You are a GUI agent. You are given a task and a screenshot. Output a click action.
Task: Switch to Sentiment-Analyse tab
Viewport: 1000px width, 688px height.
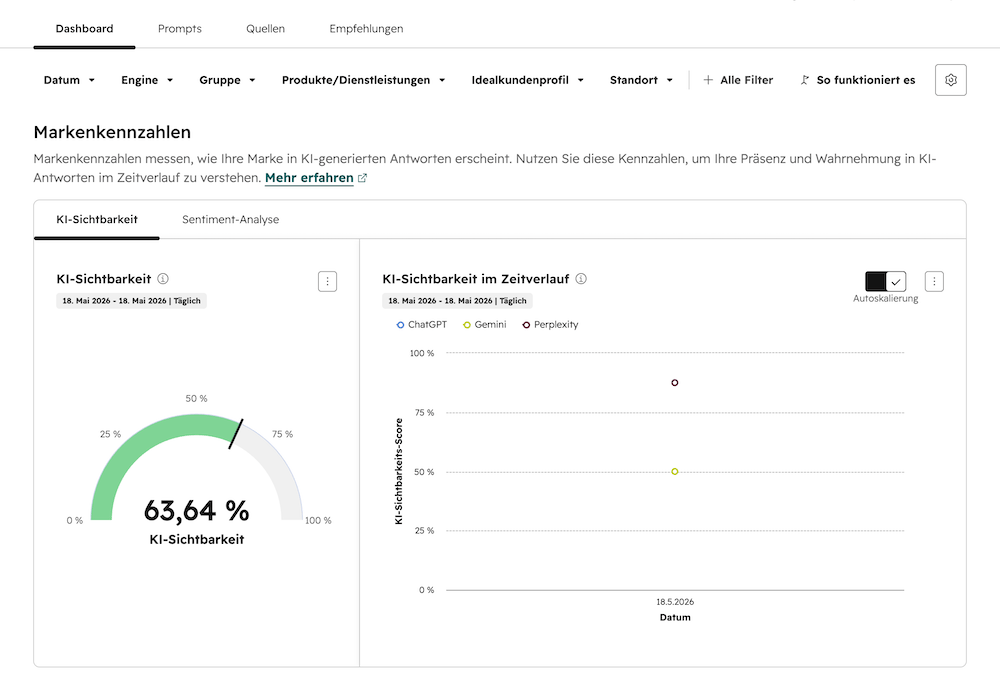click(230, 219)
